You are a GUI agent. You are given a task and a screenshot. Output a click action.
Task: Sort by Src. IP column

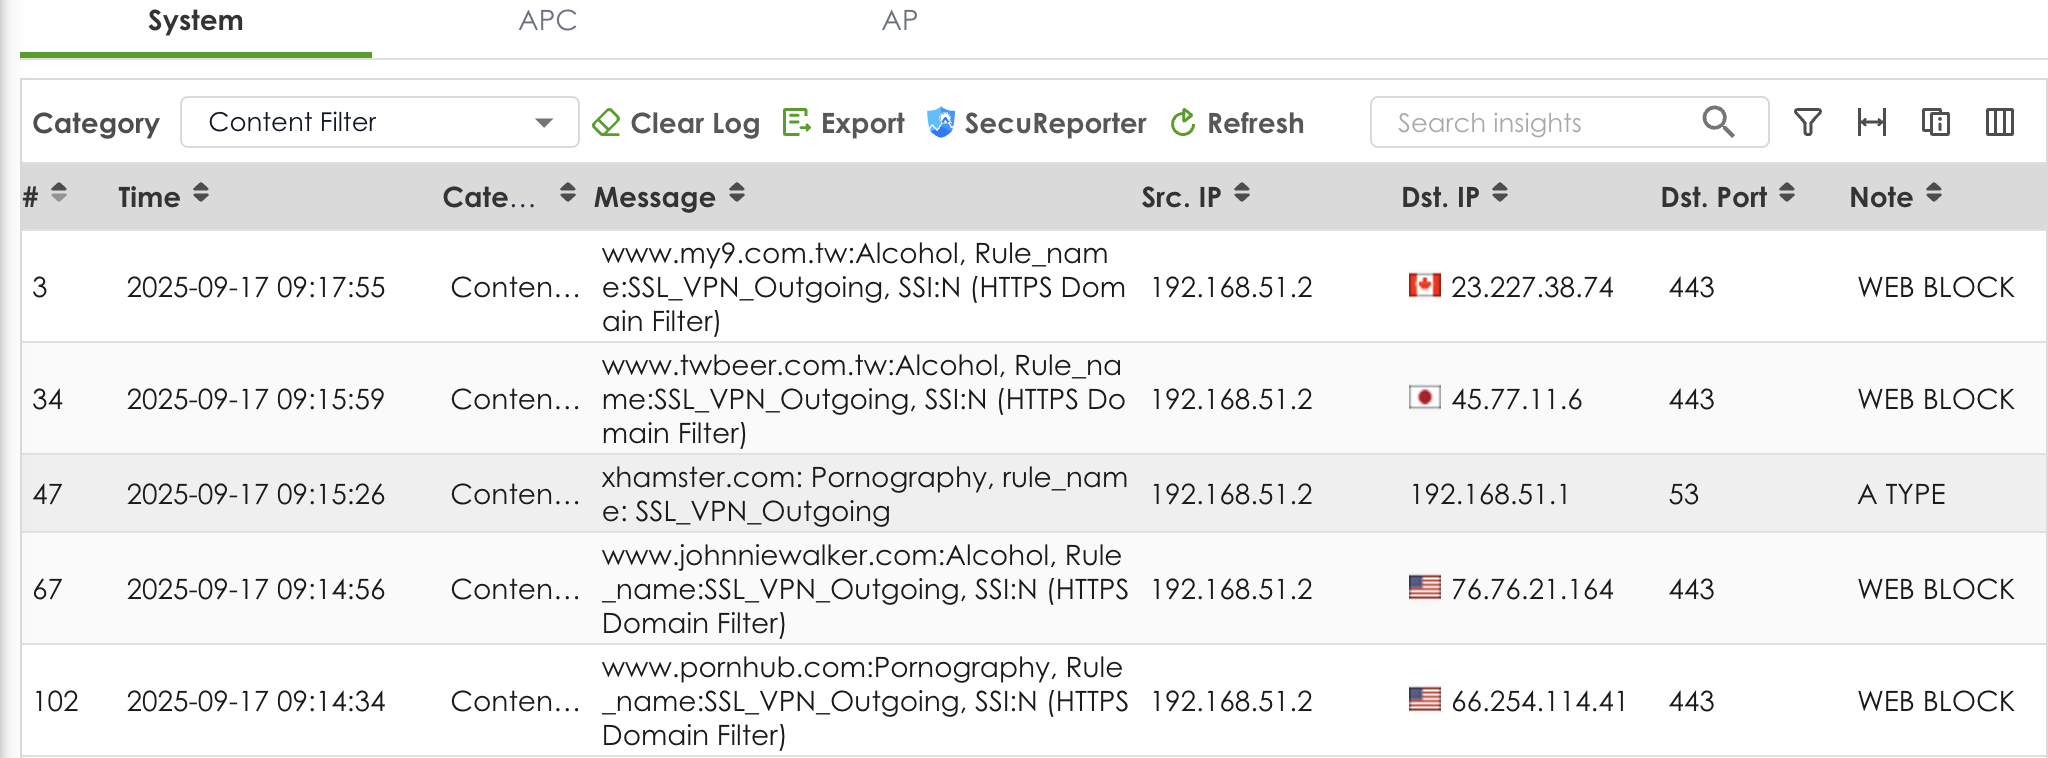[x=1242, y=195]
